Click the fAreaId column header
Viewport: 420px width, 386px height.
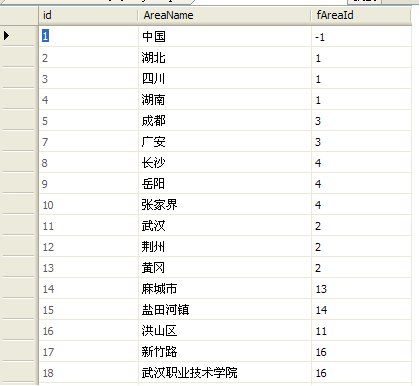click(x=361, y=15)
